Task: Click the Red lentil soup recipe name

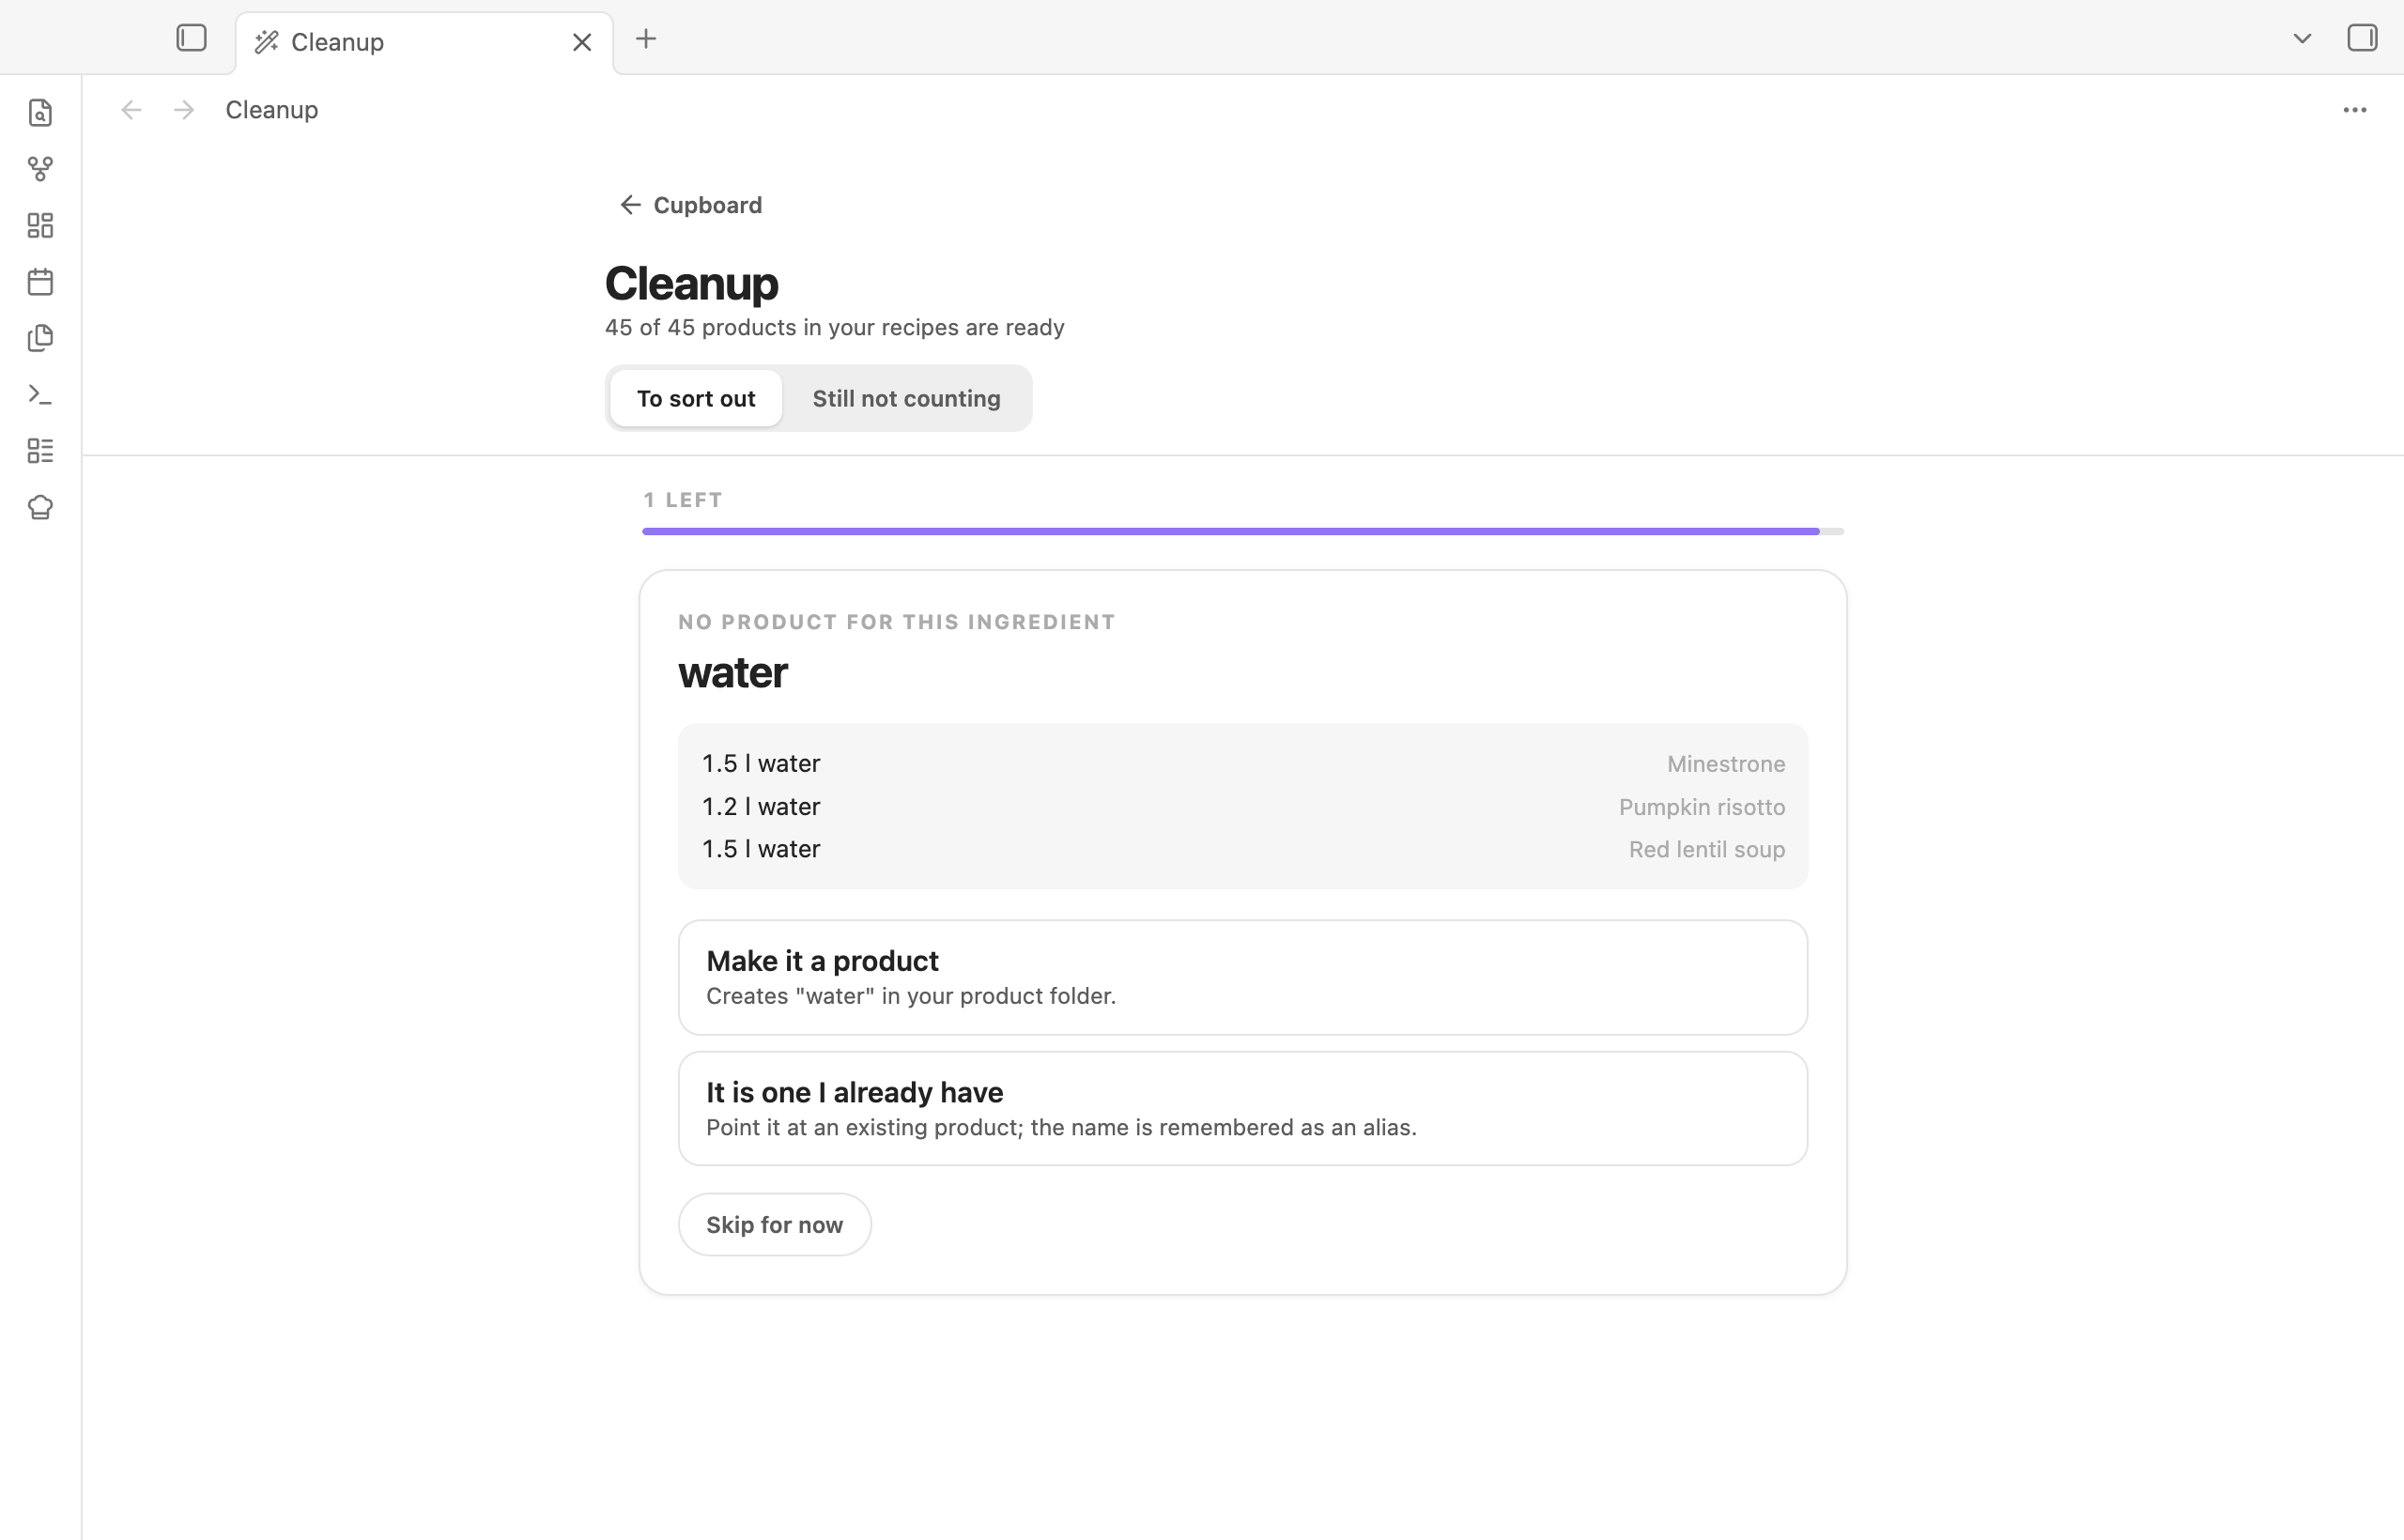Action: point(1706,849)
